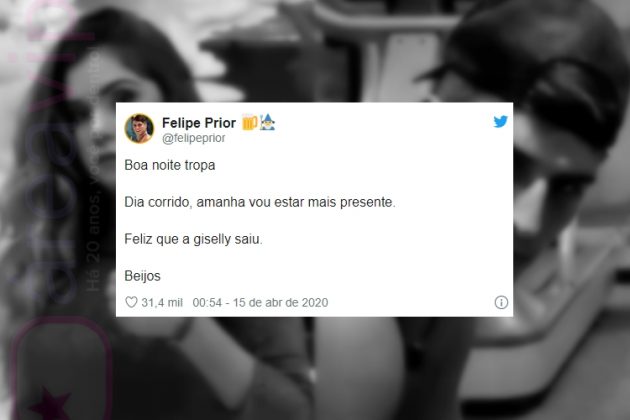
Task: Click the wizard emoji after Felipe Prior
Action: point(268,122)
